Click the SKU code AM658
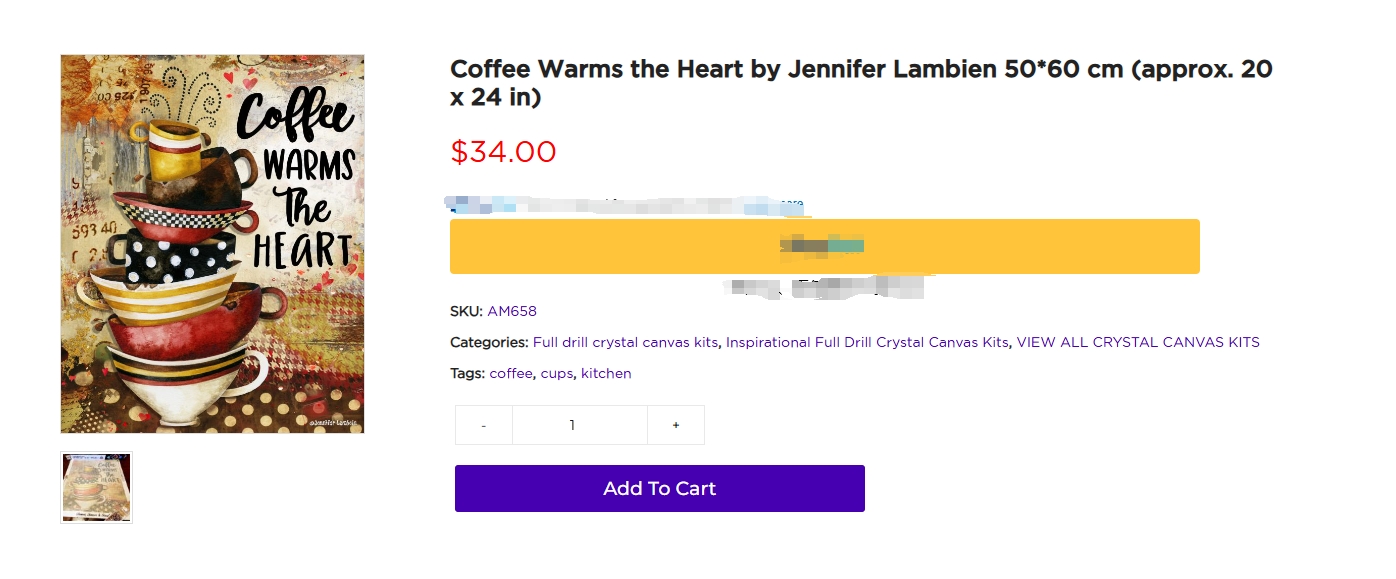The width and height of the screenshot is (1396, 579). [x=512, y=311]
